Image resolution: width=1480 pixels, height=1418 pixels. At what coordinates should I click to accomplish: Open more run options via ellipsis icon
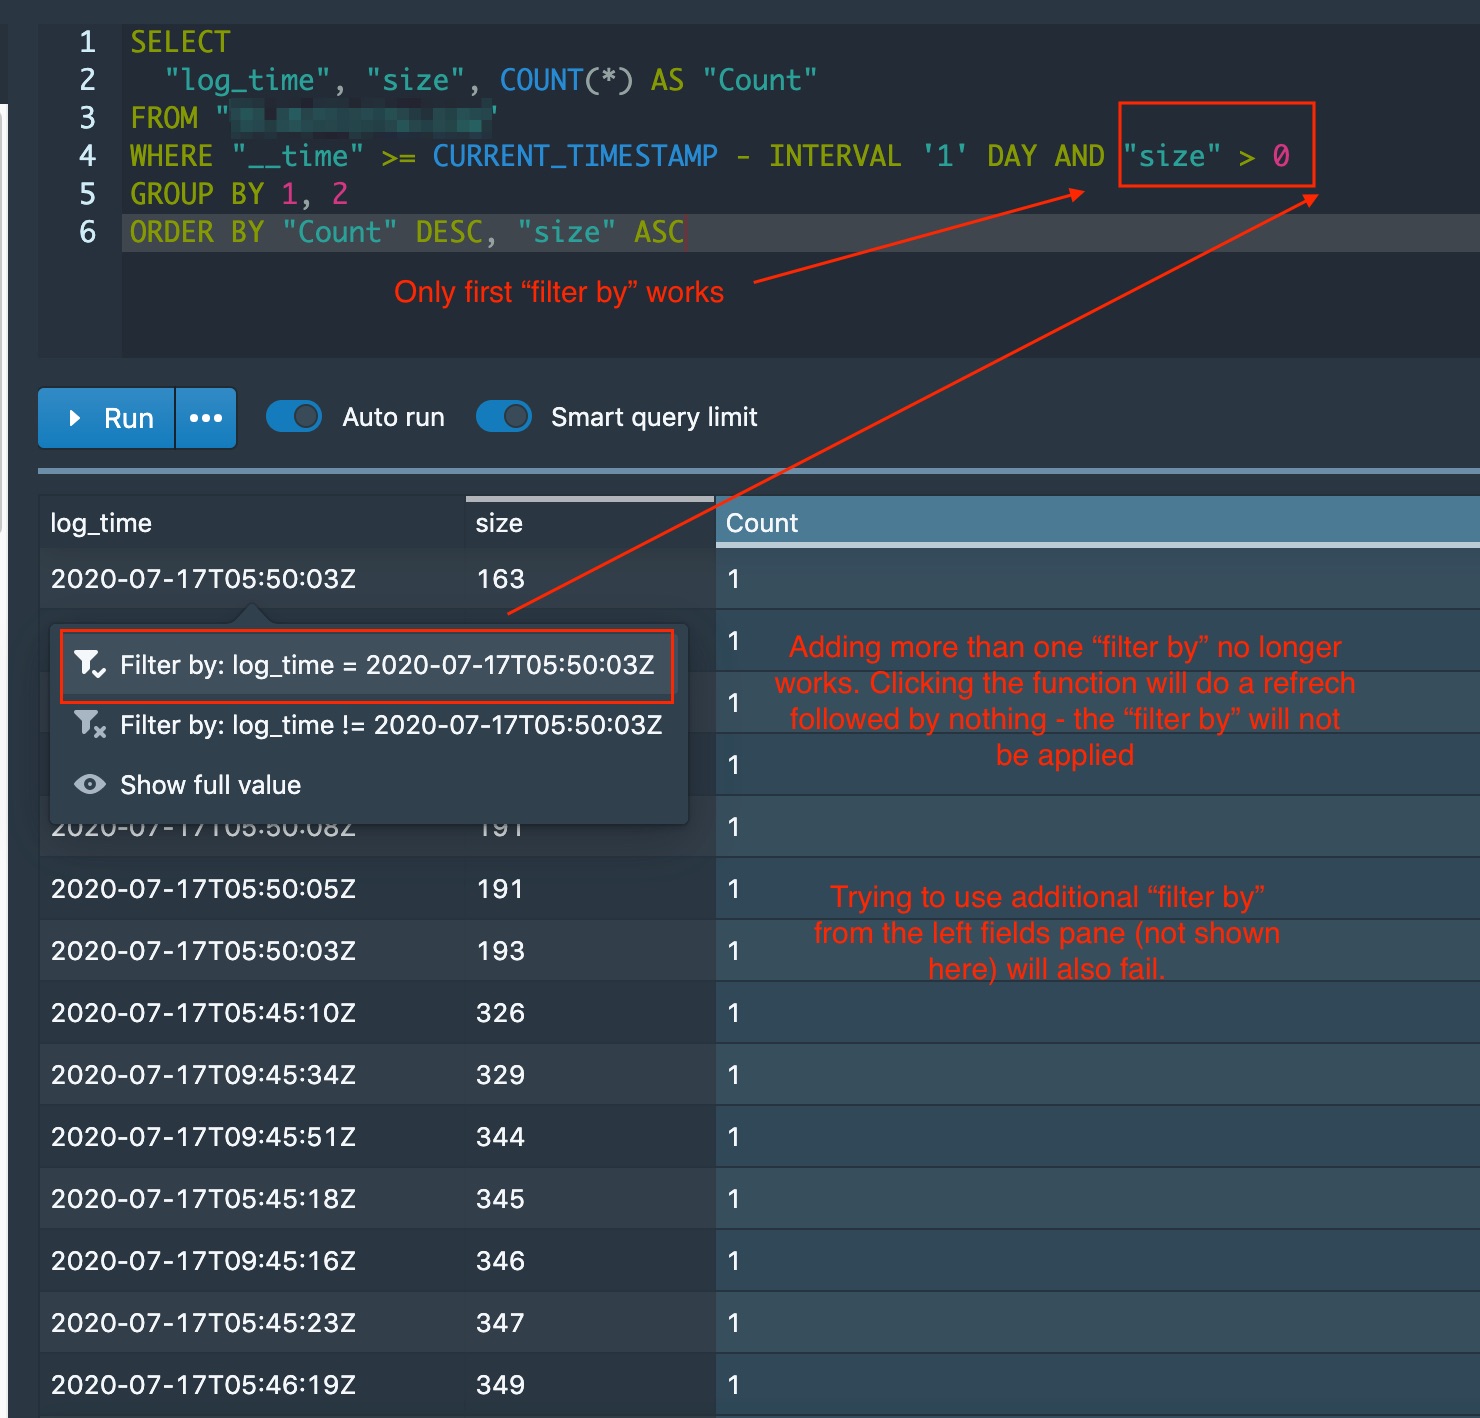click(206, 417)
